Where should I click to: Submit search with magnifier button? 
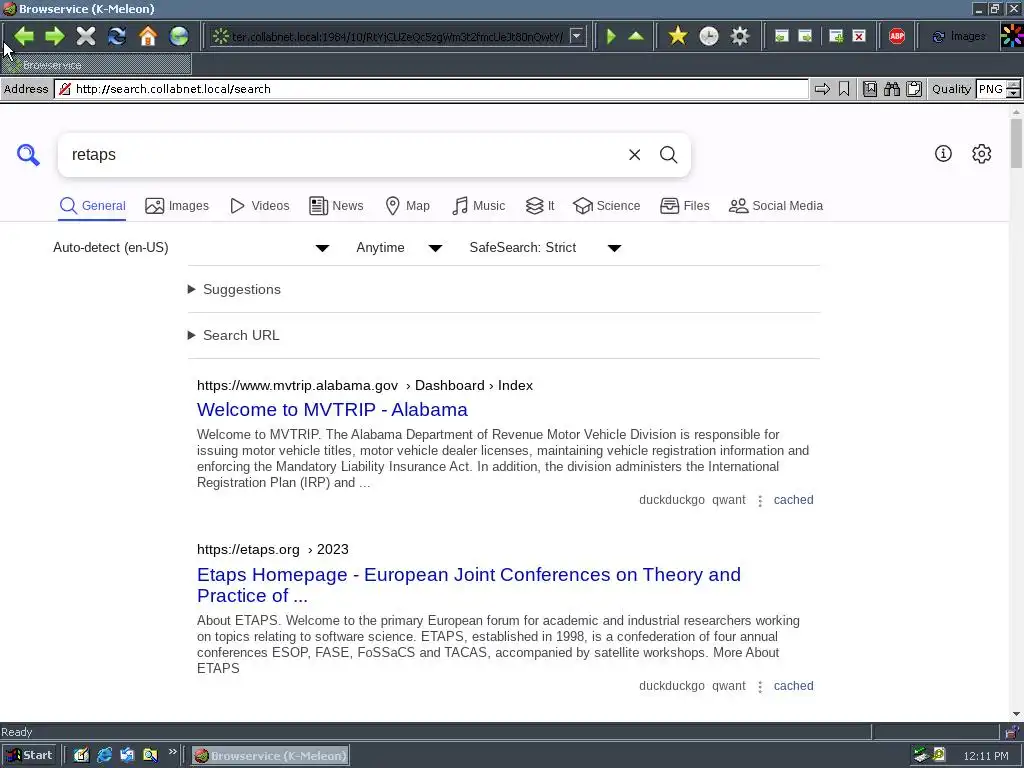click(x=668, y=155)
